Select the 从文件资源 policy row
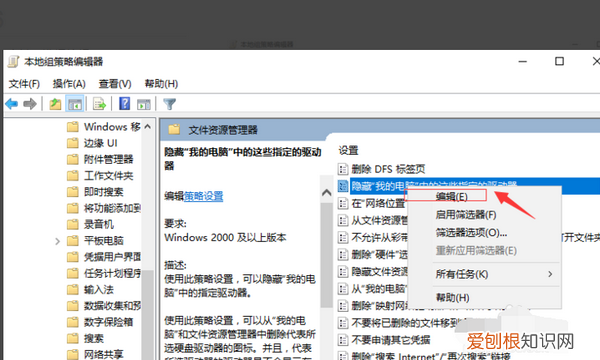Screen dimensions: 600x360 (x=379, y=220)
